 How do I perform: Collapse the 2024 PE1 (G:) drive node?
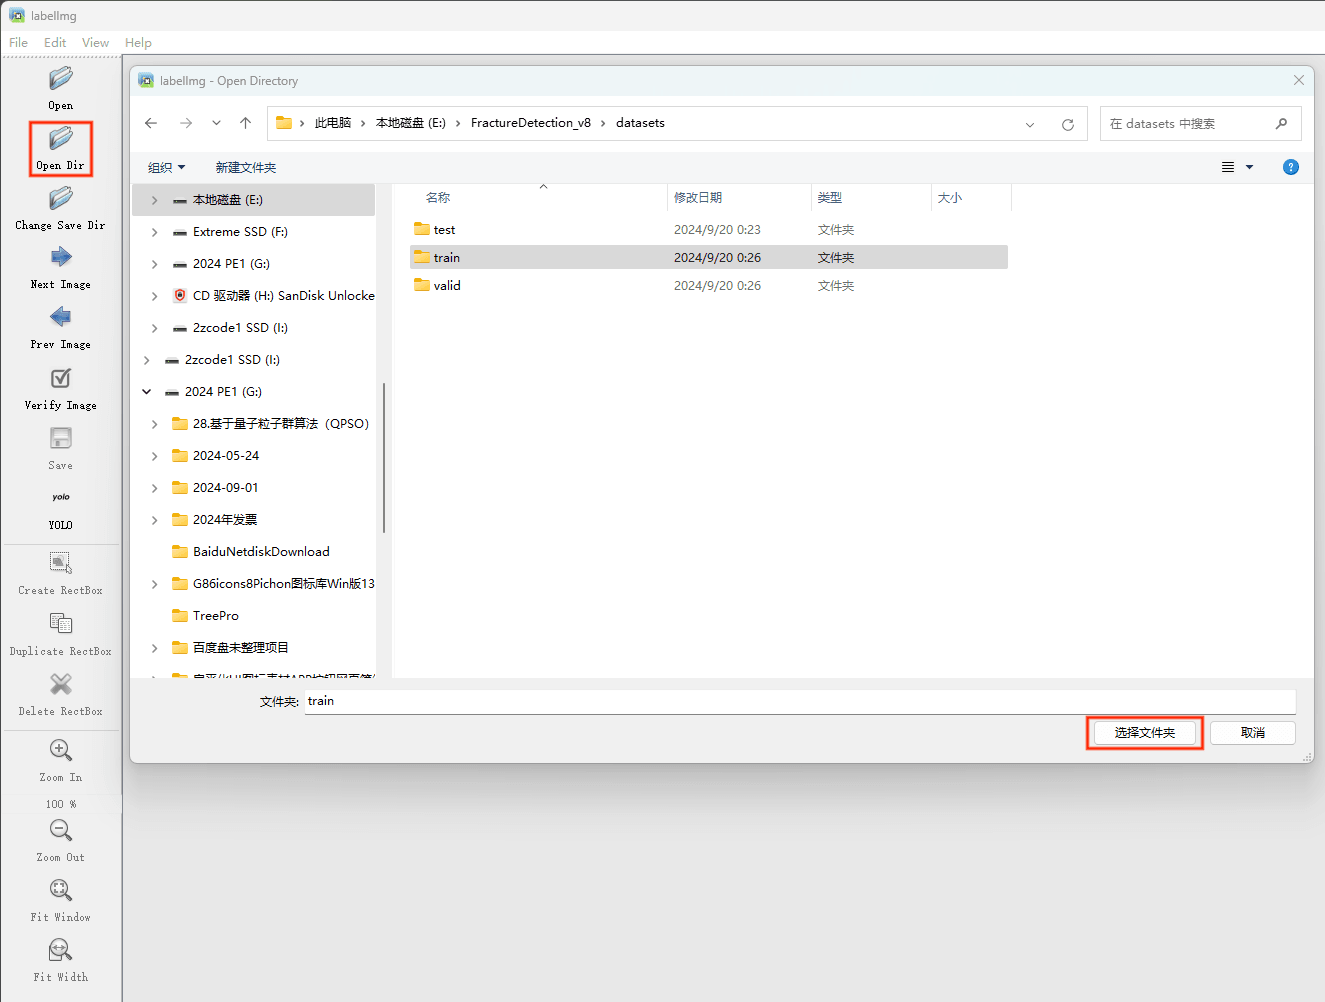pos(147,392)
